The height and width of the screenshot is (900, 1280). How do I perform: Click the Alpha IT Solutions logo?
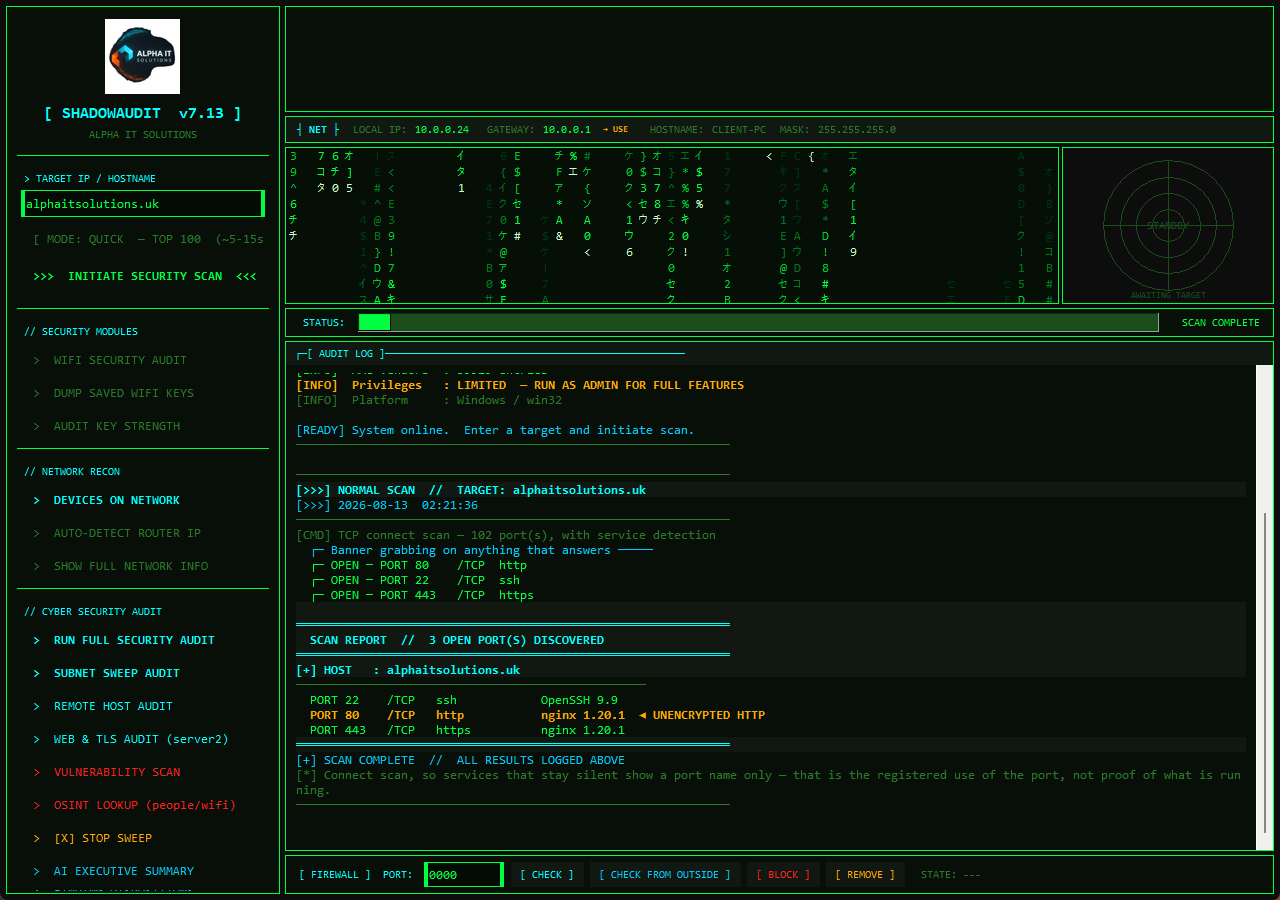(142, 56)
